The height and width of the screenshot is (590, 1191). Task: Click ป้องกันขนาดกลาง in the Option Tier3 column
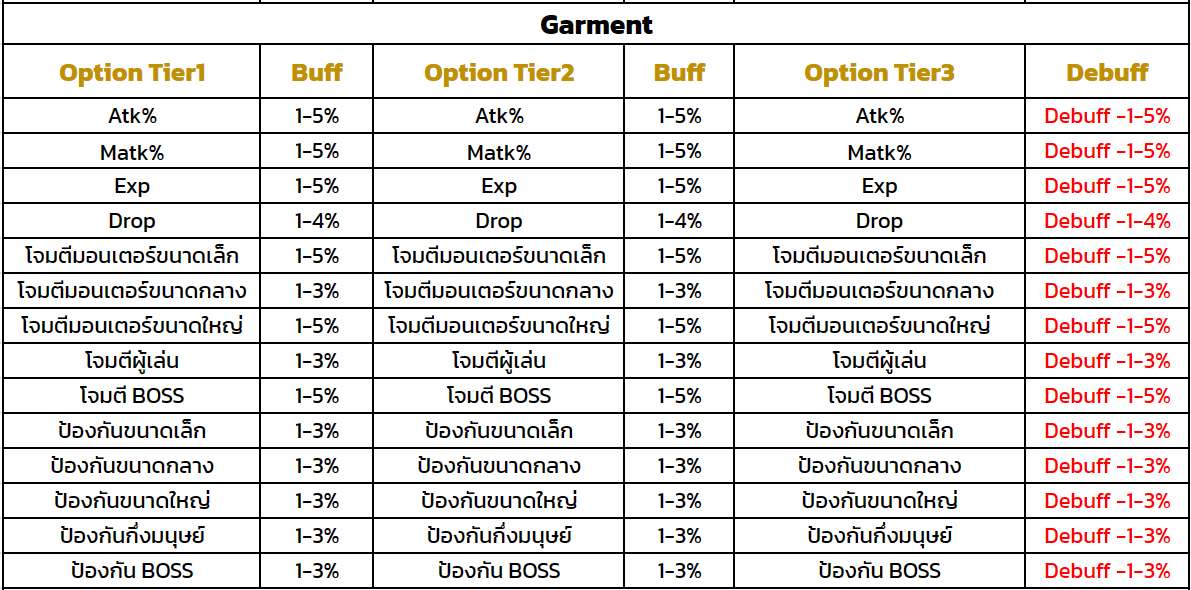point(879,466)
